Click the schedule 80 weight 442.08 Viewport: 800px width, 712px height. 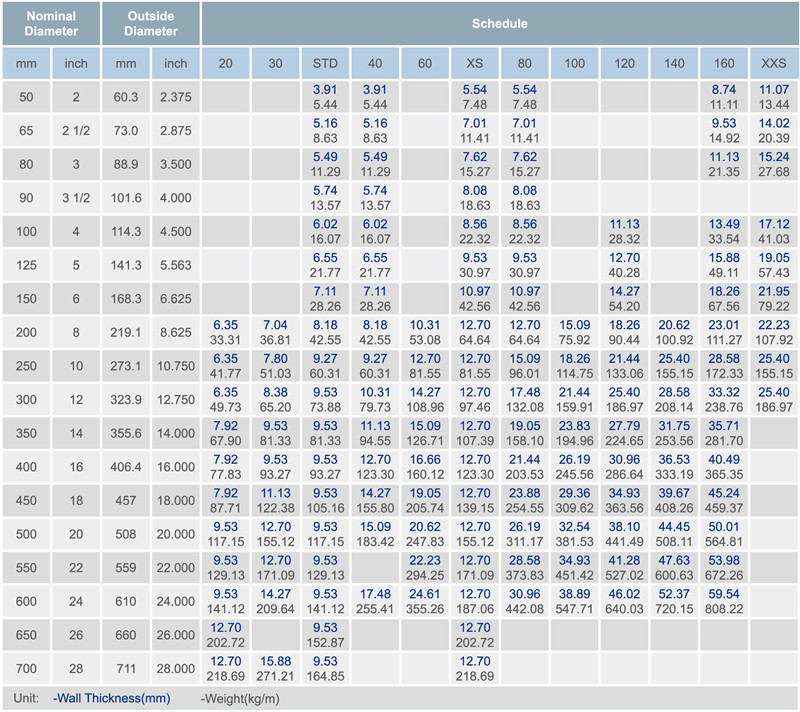[x=524, y=609]
